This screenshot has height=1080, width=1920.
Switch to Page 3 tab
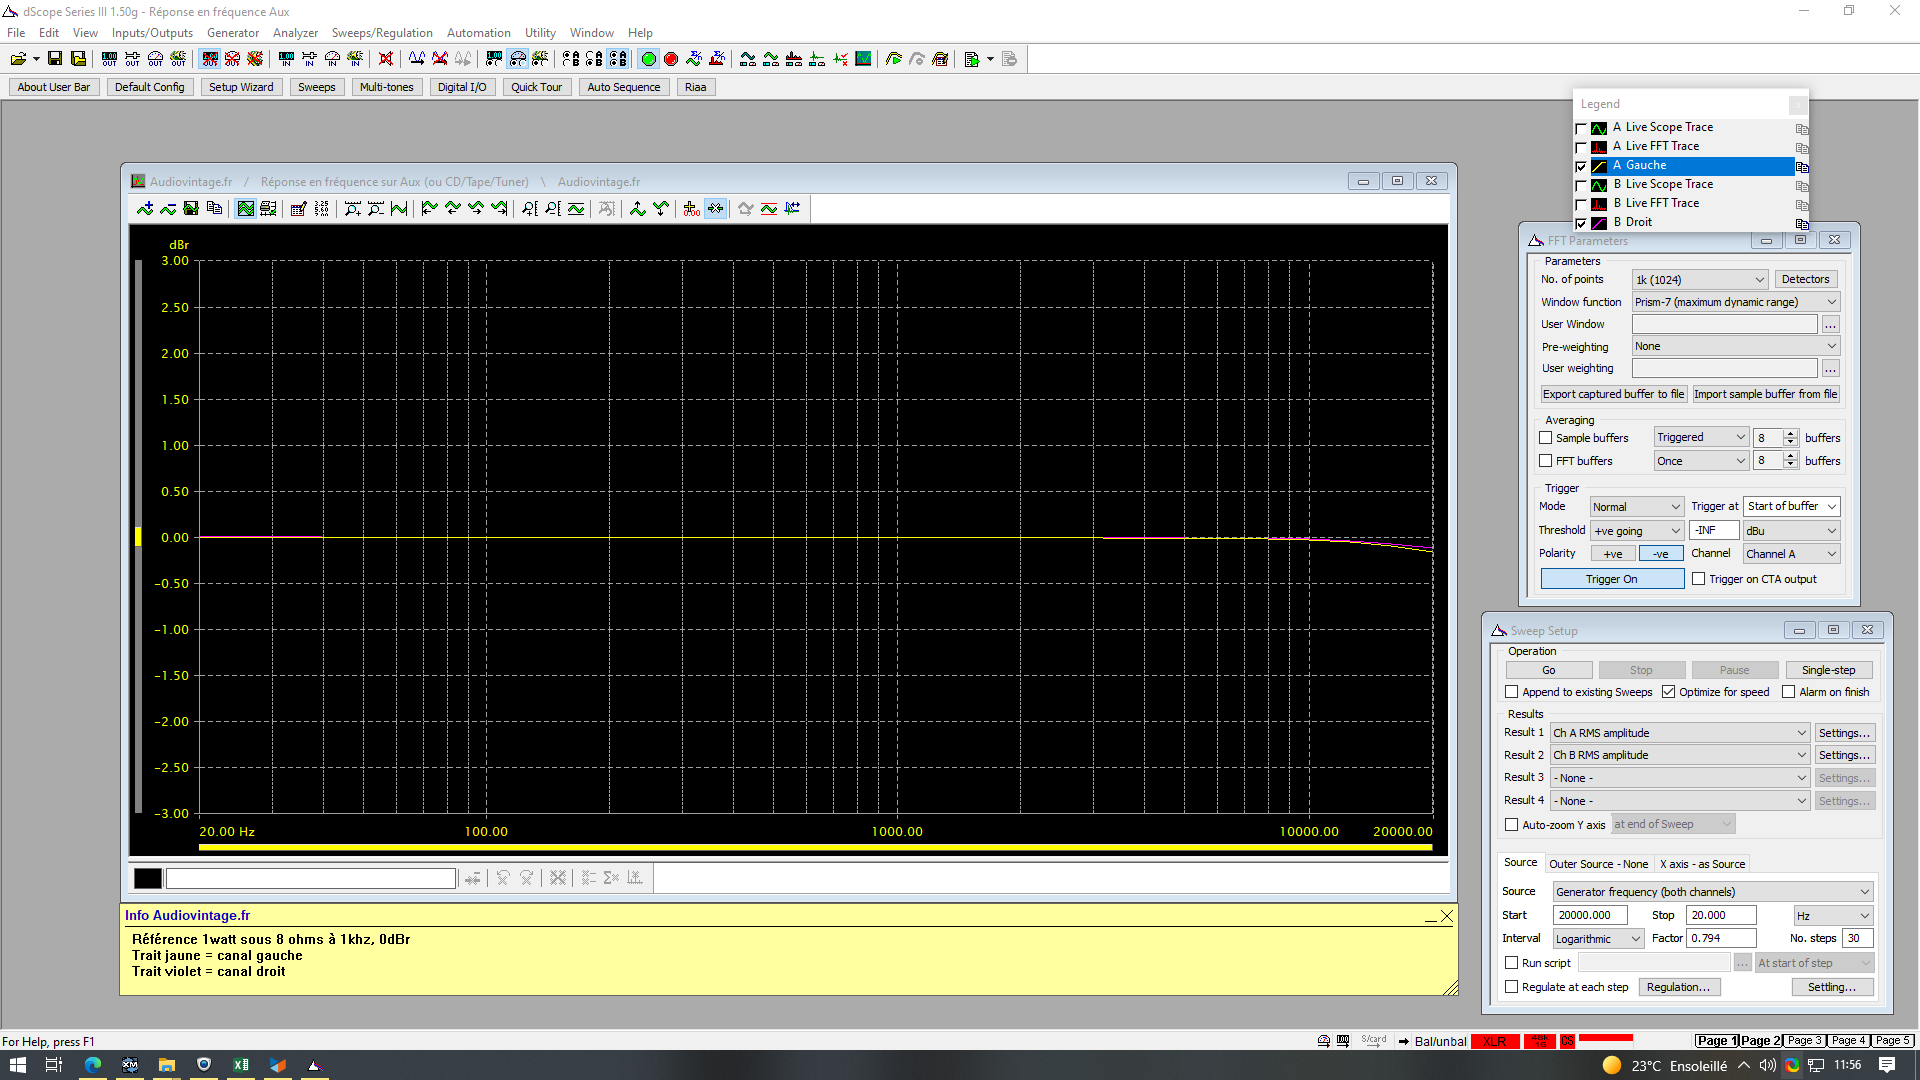(x=1805, y=1041)
